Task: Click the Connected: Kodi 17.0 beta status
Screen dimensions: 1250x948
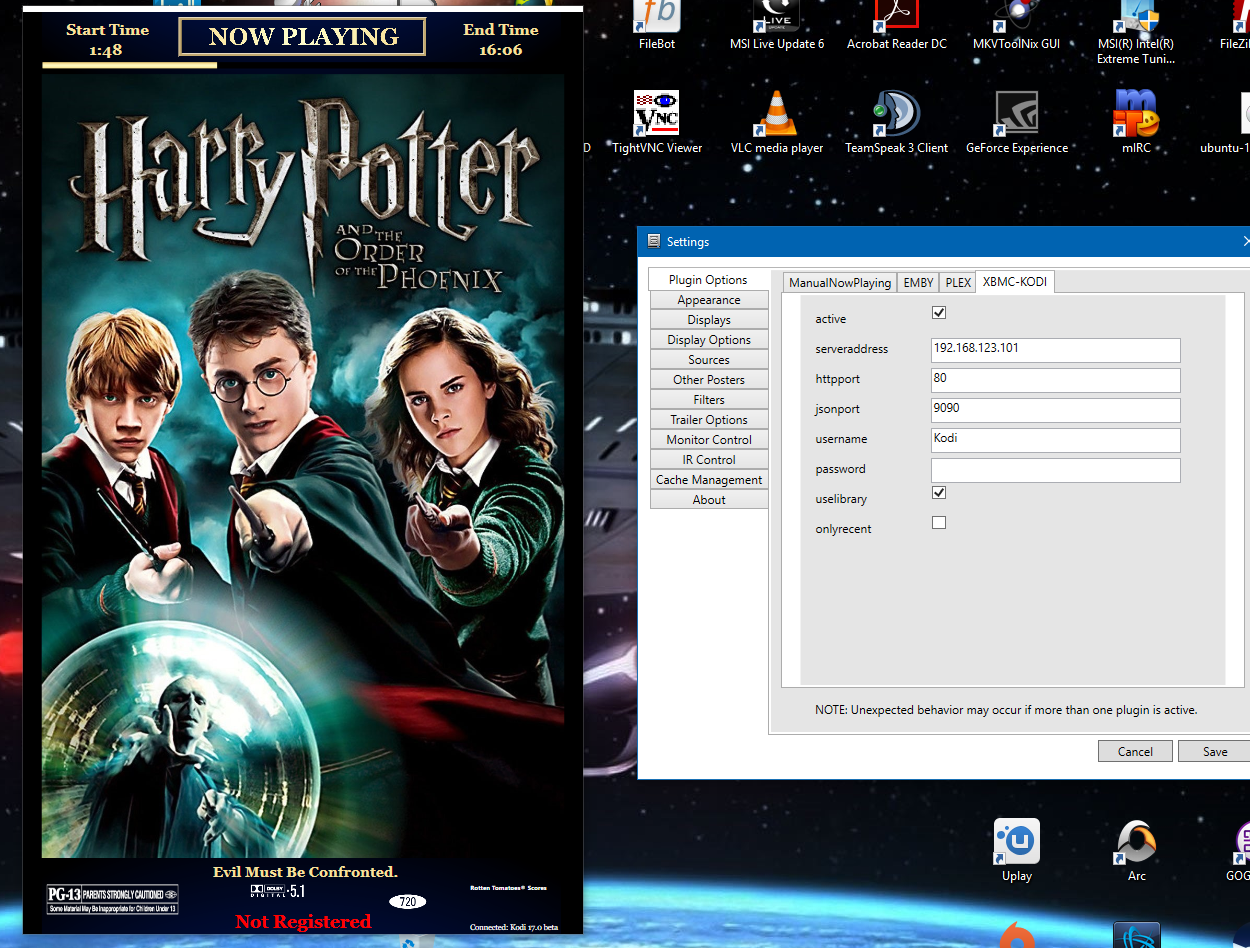Action: pyautogui.click(x=514, y=927)
